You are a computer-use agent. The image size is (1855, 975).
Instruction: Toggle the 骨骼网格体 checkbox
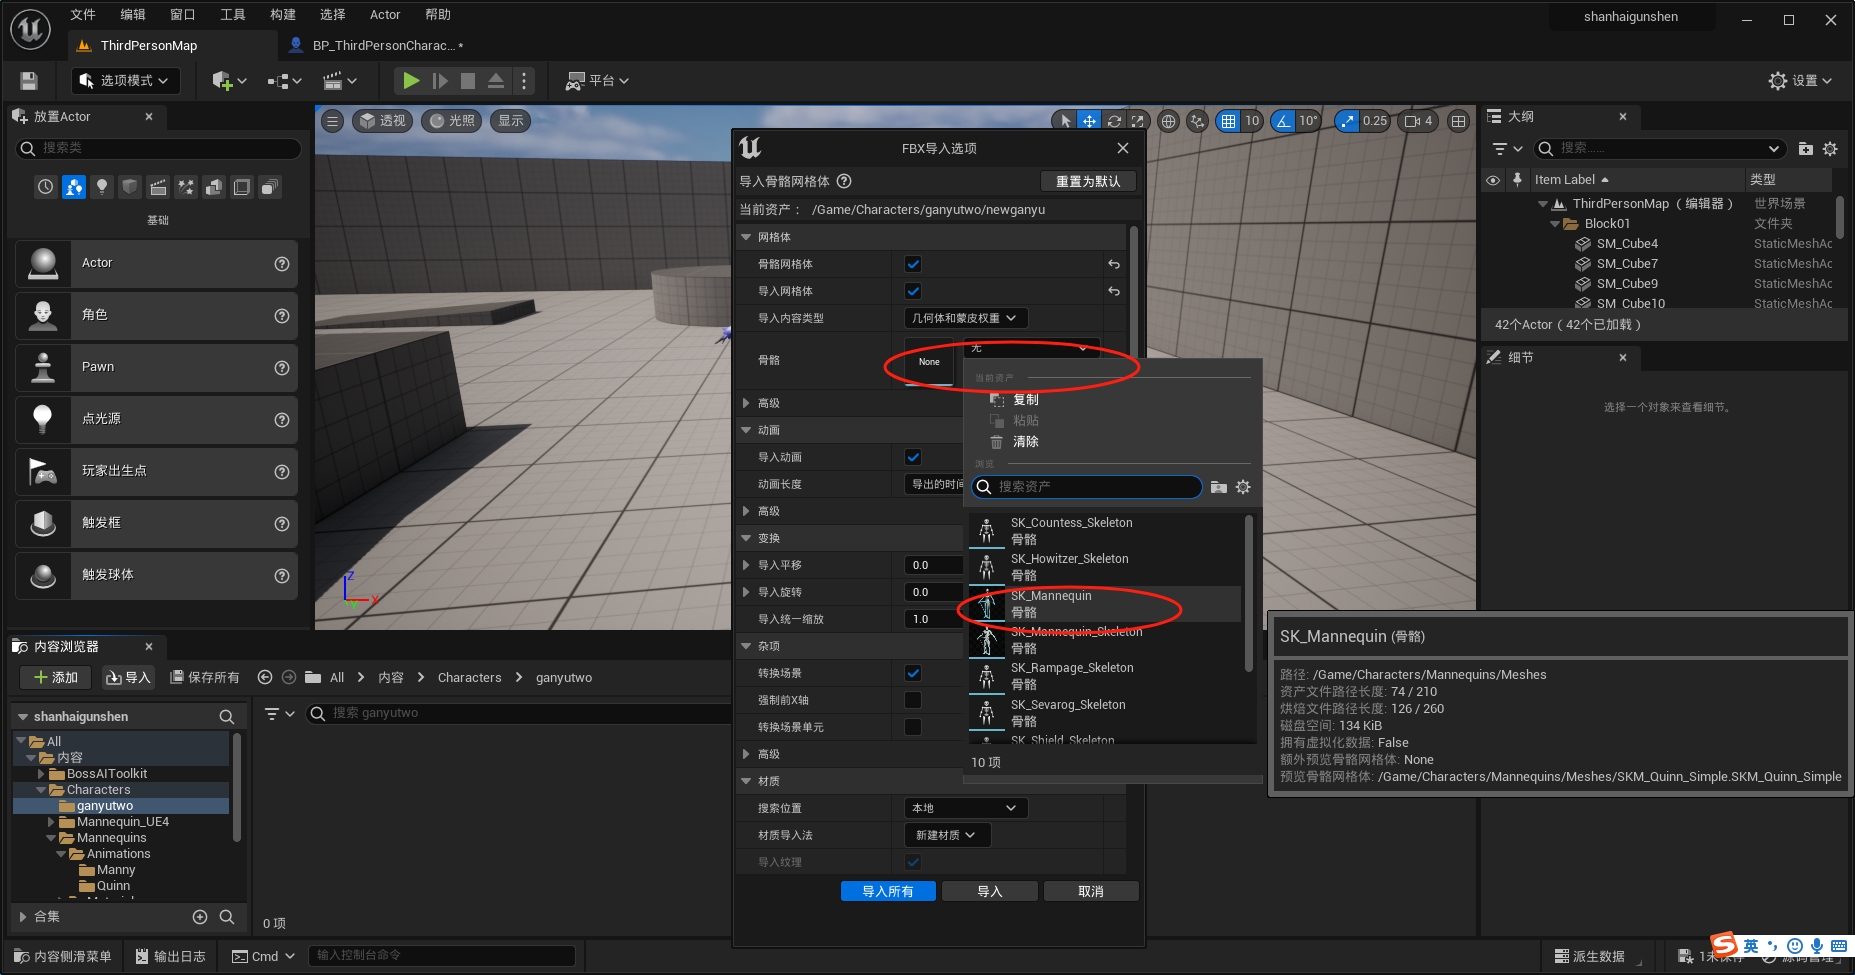(913, 264)
